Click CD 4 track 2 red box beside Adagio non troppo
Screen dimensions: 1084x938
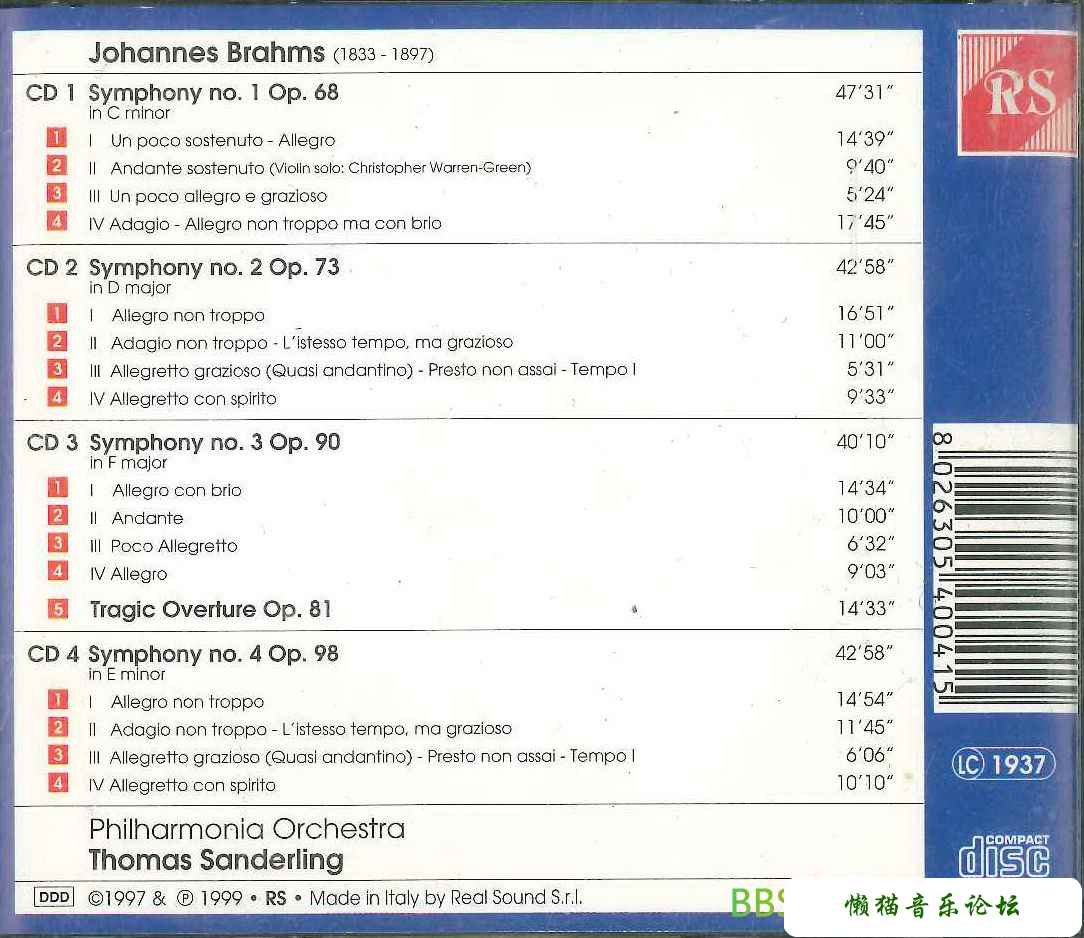(58, 726)
